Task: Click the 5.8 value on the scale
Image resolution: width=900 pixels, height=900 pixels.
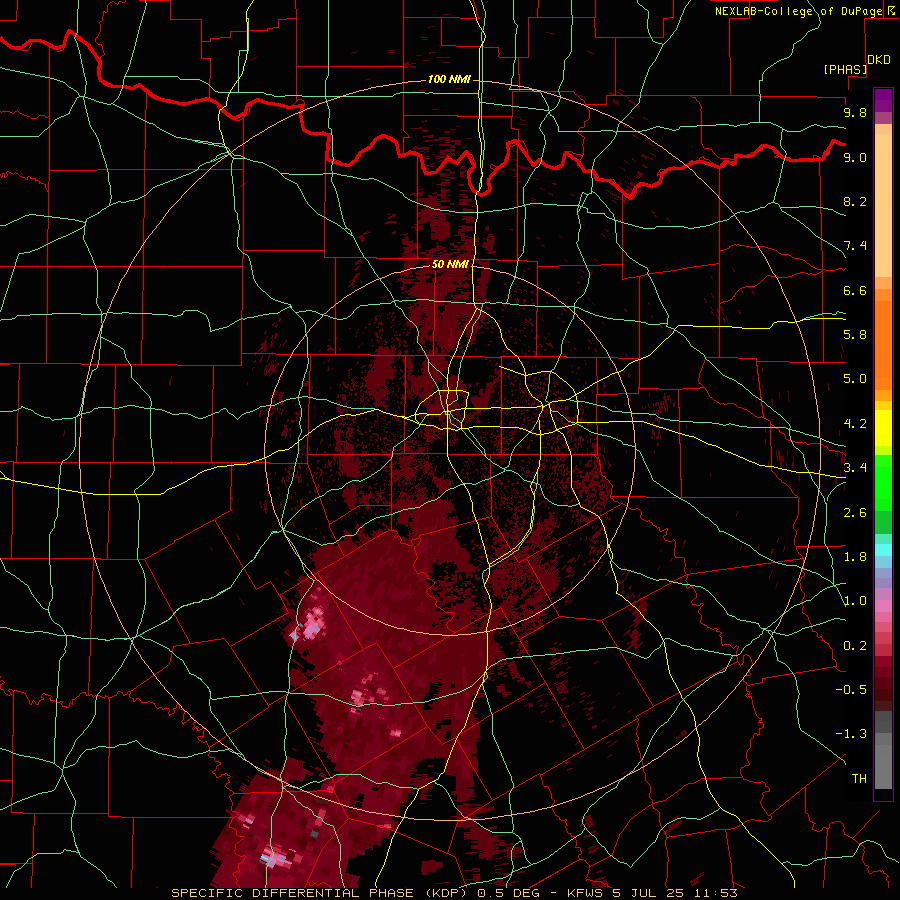Action: pos(855,335)
